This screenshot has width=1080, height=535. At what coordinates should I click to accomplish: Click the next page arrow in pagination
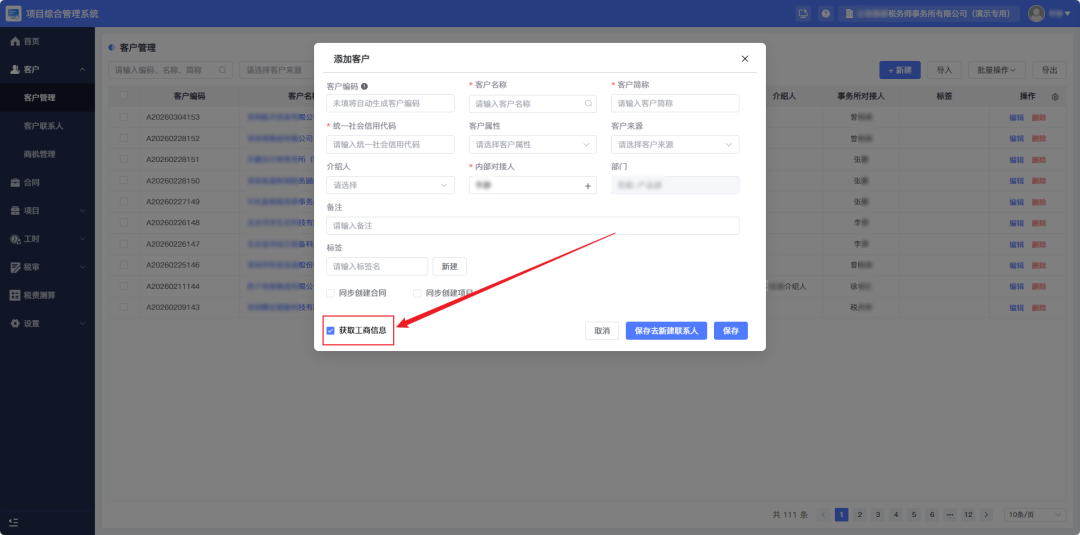click(x=986, y=514)
